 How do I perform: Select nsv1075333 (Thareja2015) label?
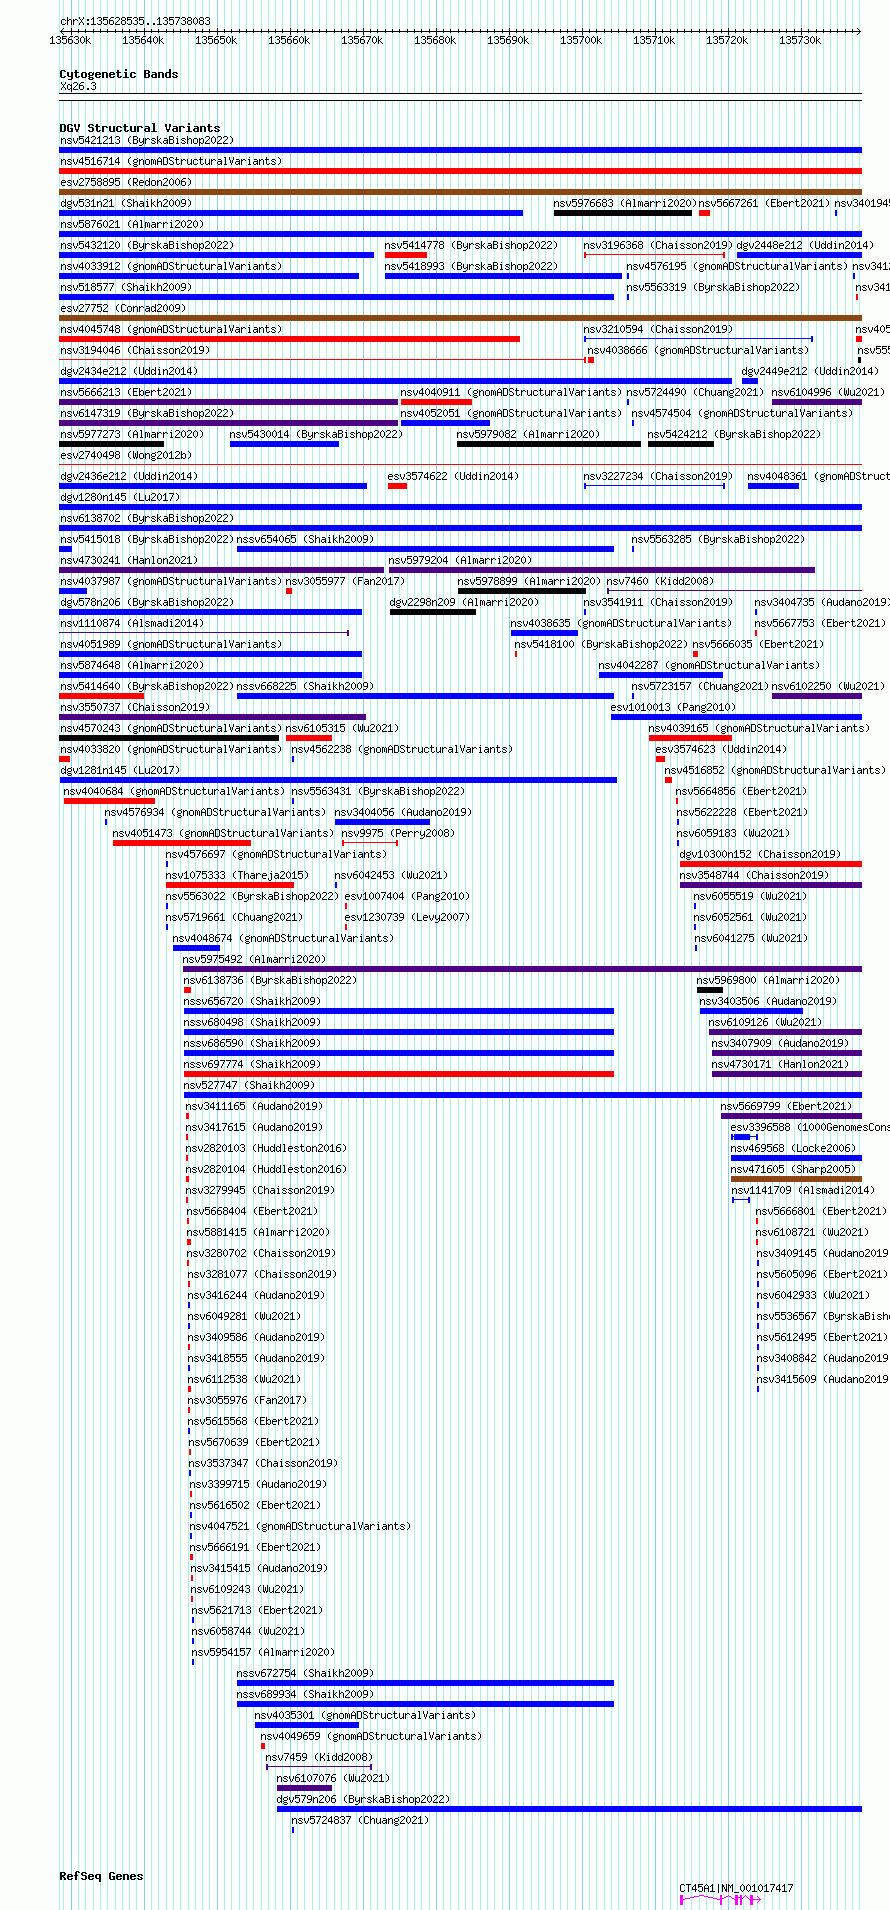[x=237, y=875]
